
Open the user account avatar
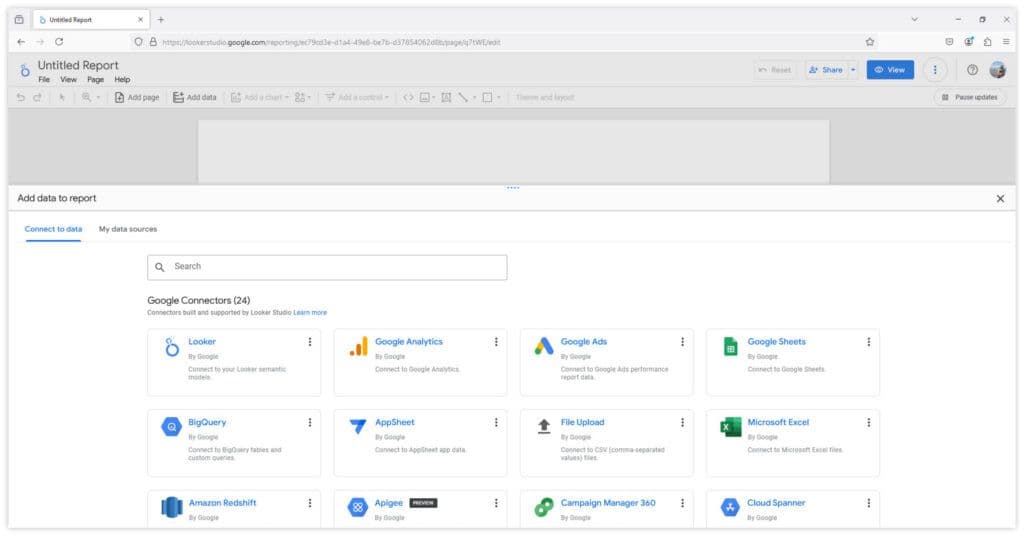coord(997,70)
